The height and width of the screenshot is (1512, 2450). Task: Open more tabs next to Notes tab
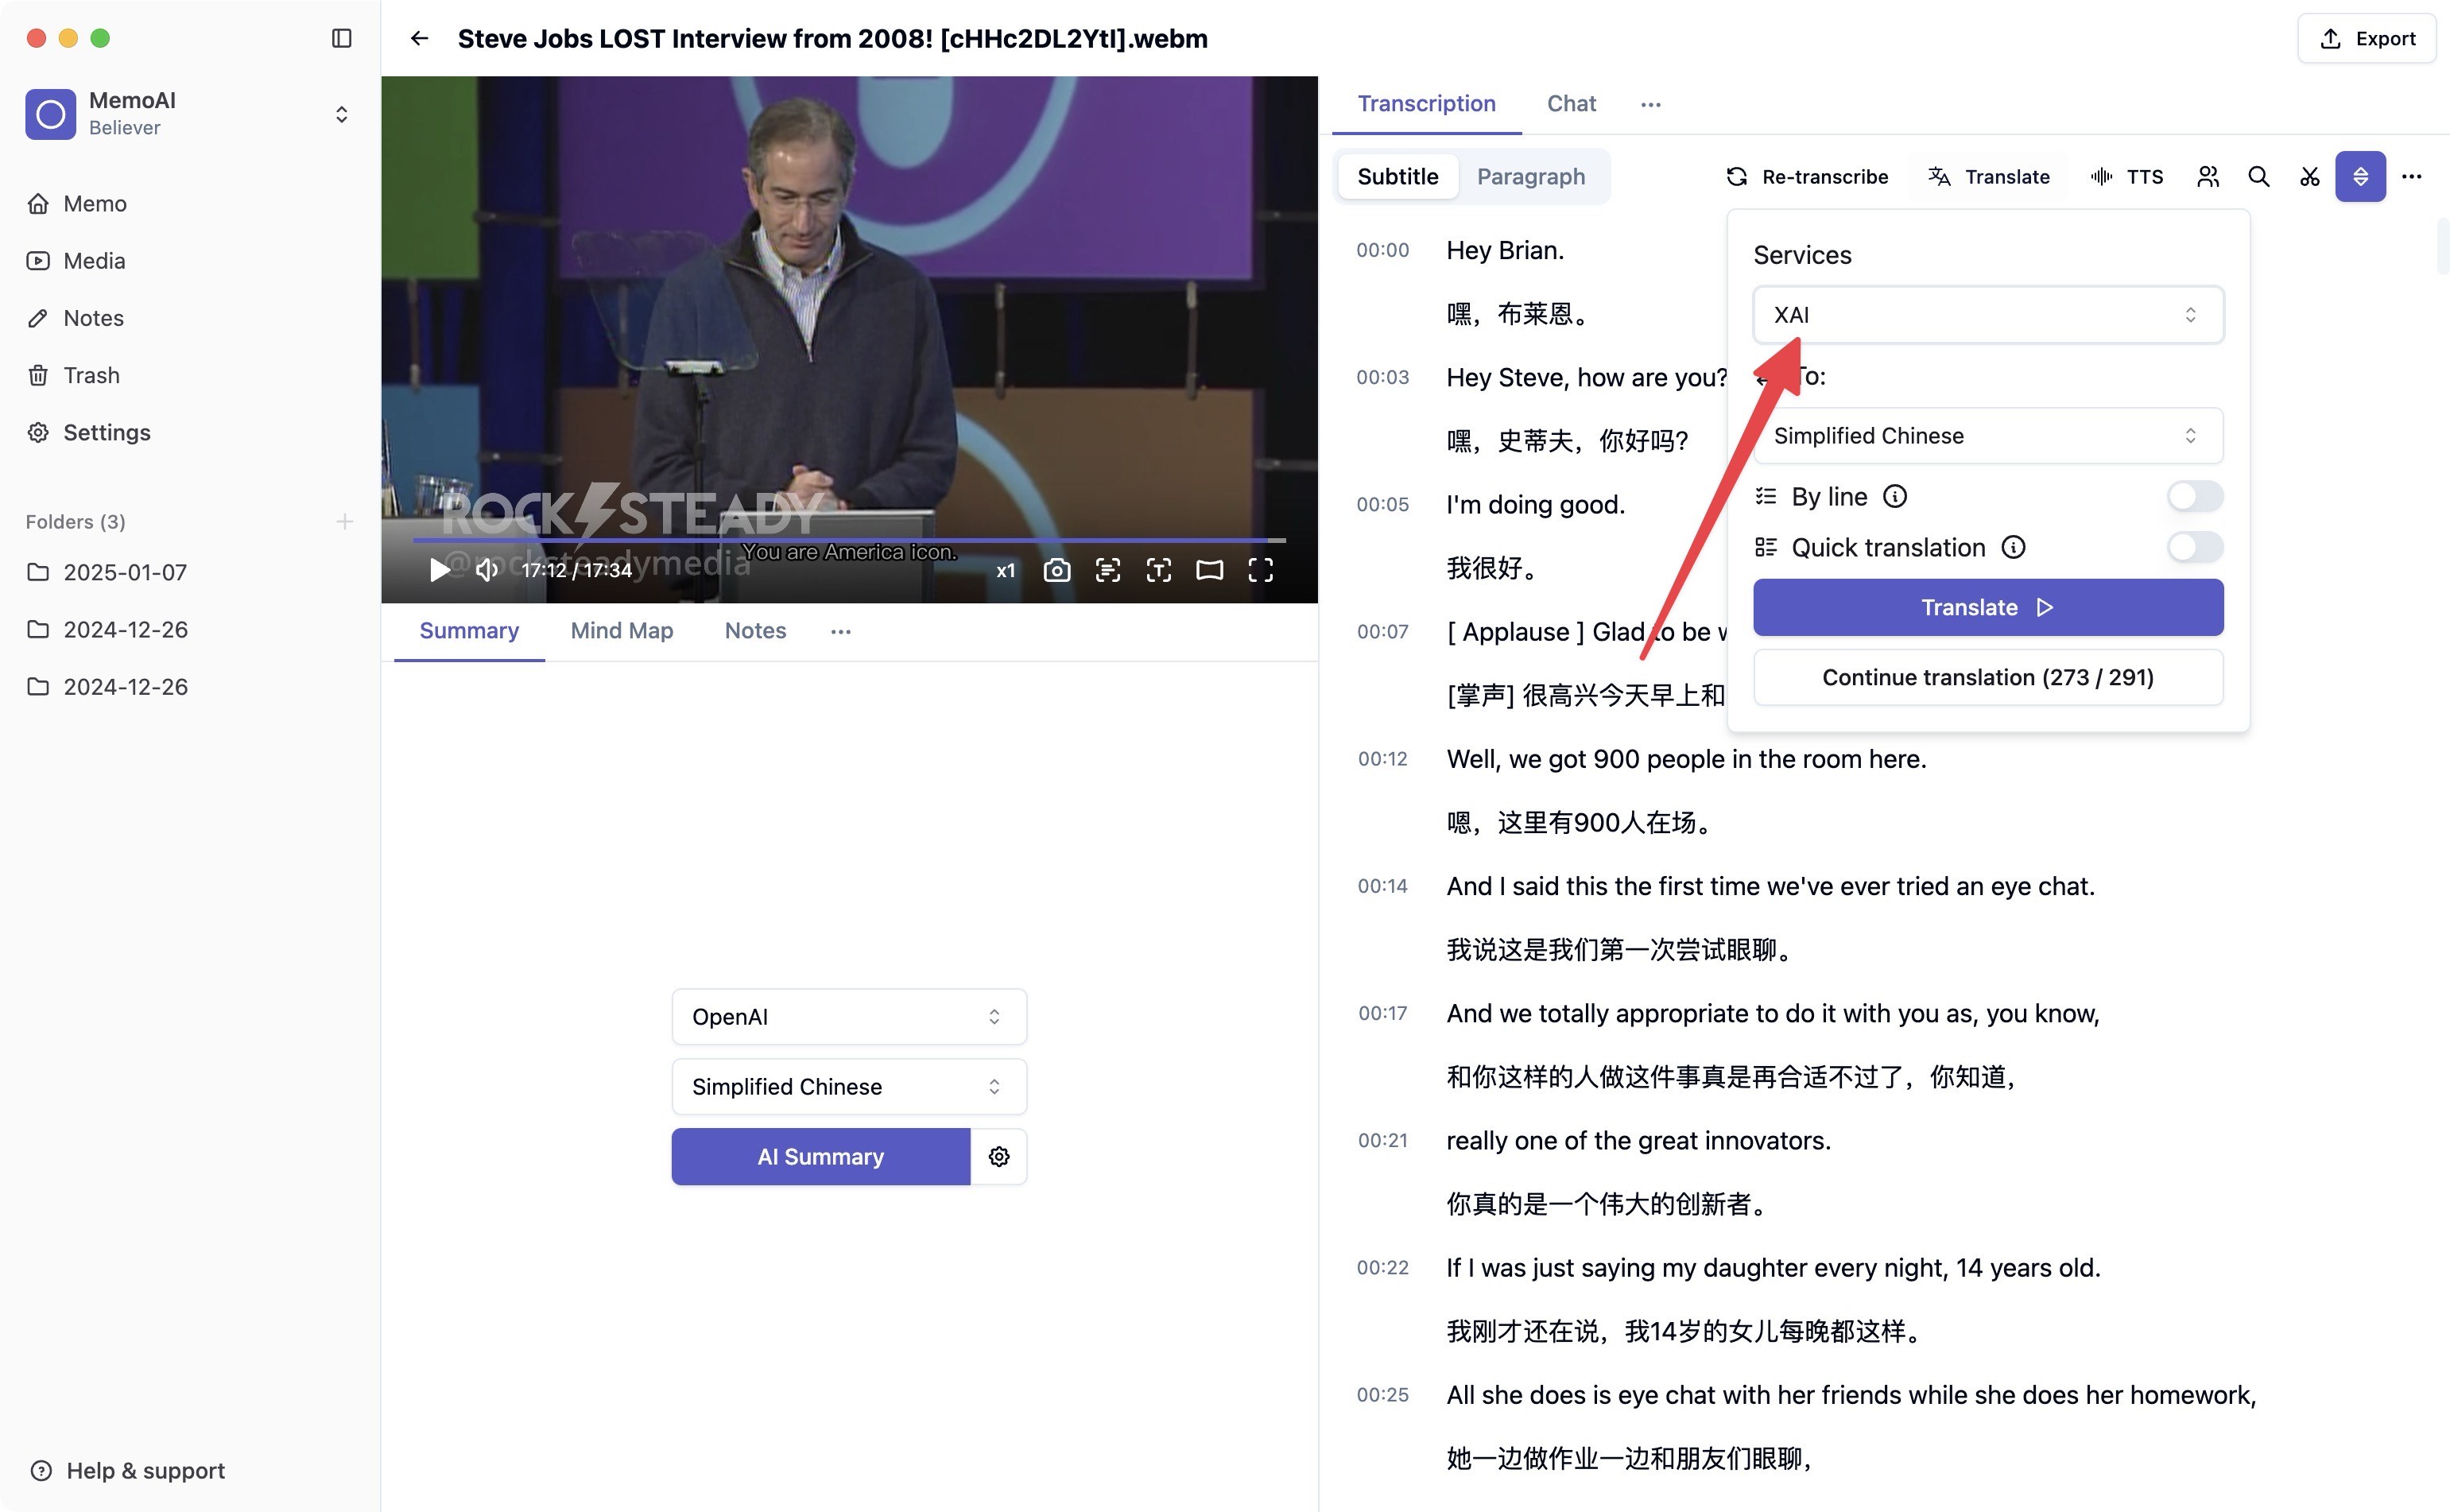[x=840, y=631]
